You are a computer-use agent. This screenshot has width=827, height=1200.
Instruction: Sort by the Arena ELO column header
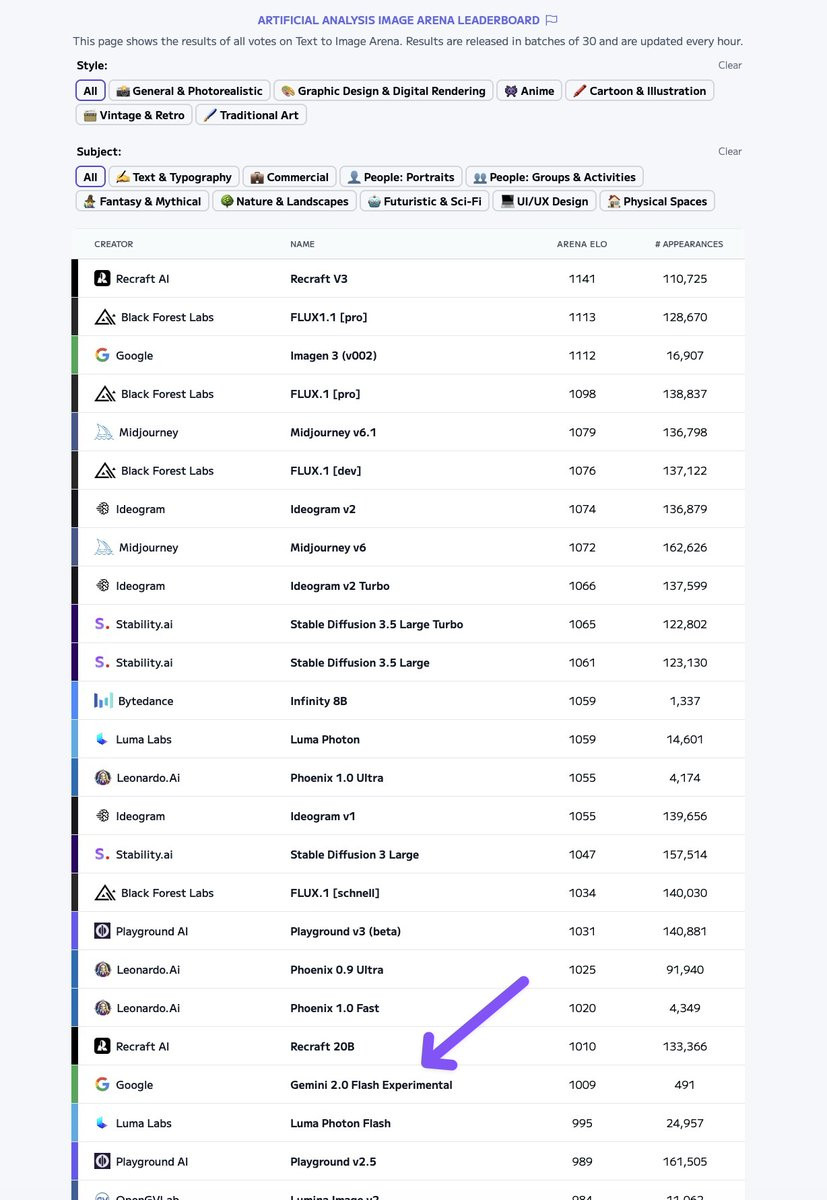click(x=582, y=244)
